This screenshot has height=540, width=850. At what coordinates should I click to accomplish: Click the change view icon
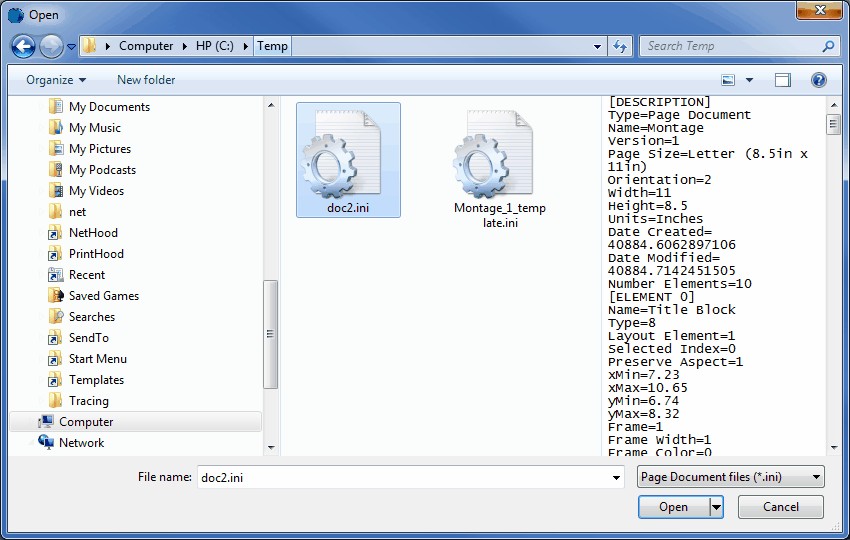tap(729, 80)
